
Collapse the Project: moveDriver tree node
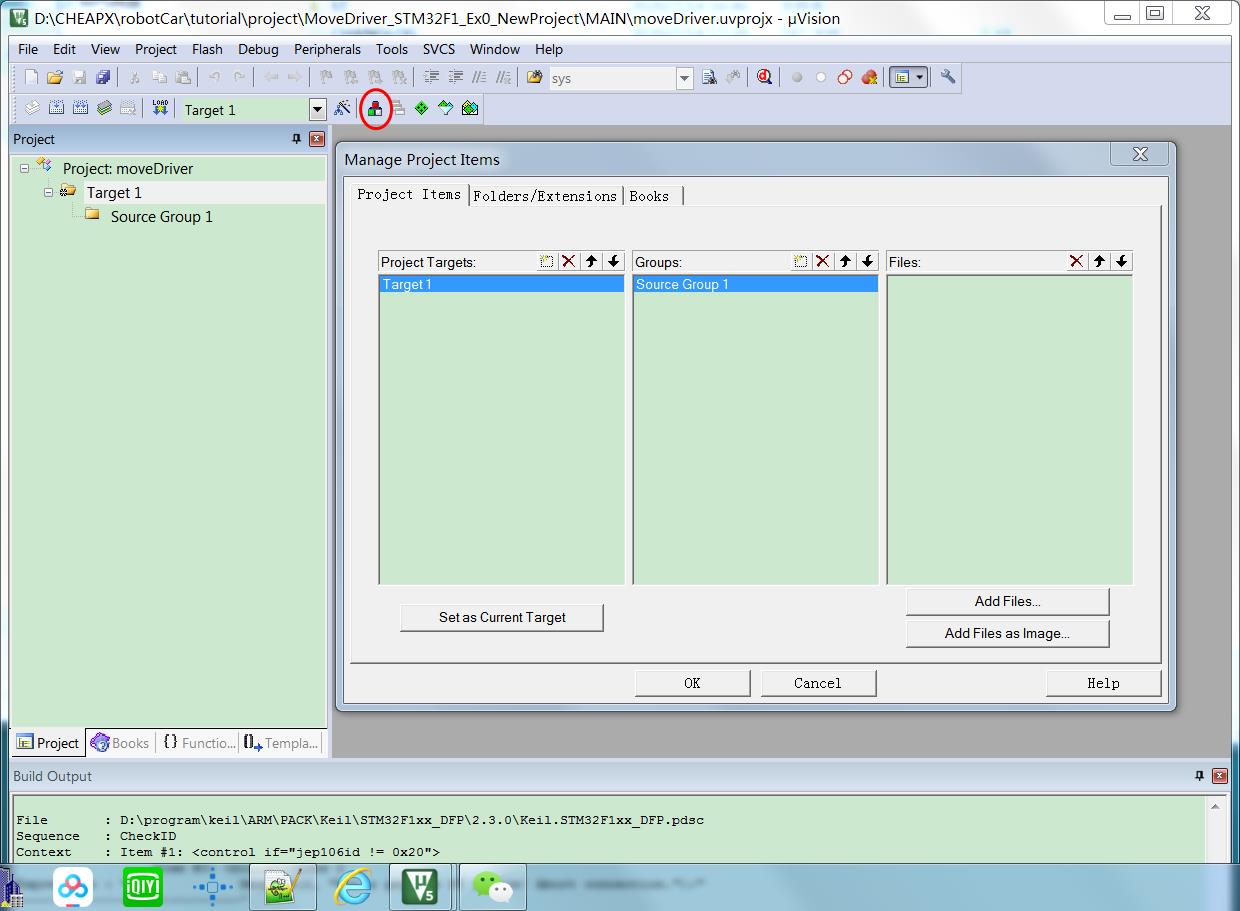(24, 168)
